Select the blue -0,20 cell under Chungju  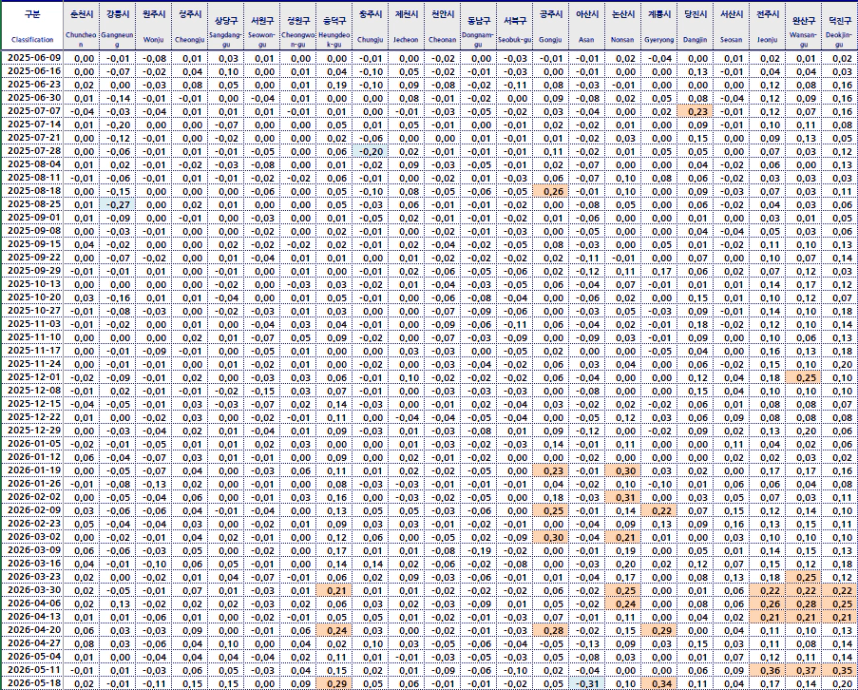[x=370, y=152]
